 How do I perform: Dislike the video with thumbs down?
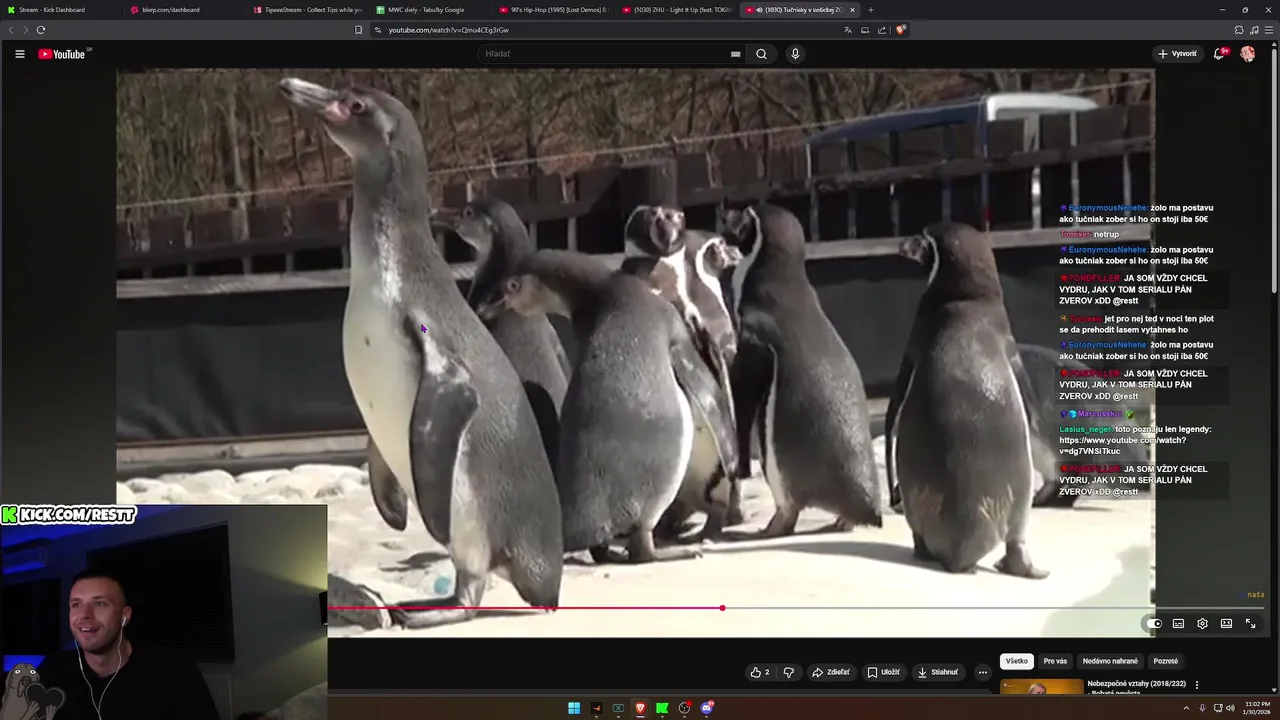pos(789,672)
